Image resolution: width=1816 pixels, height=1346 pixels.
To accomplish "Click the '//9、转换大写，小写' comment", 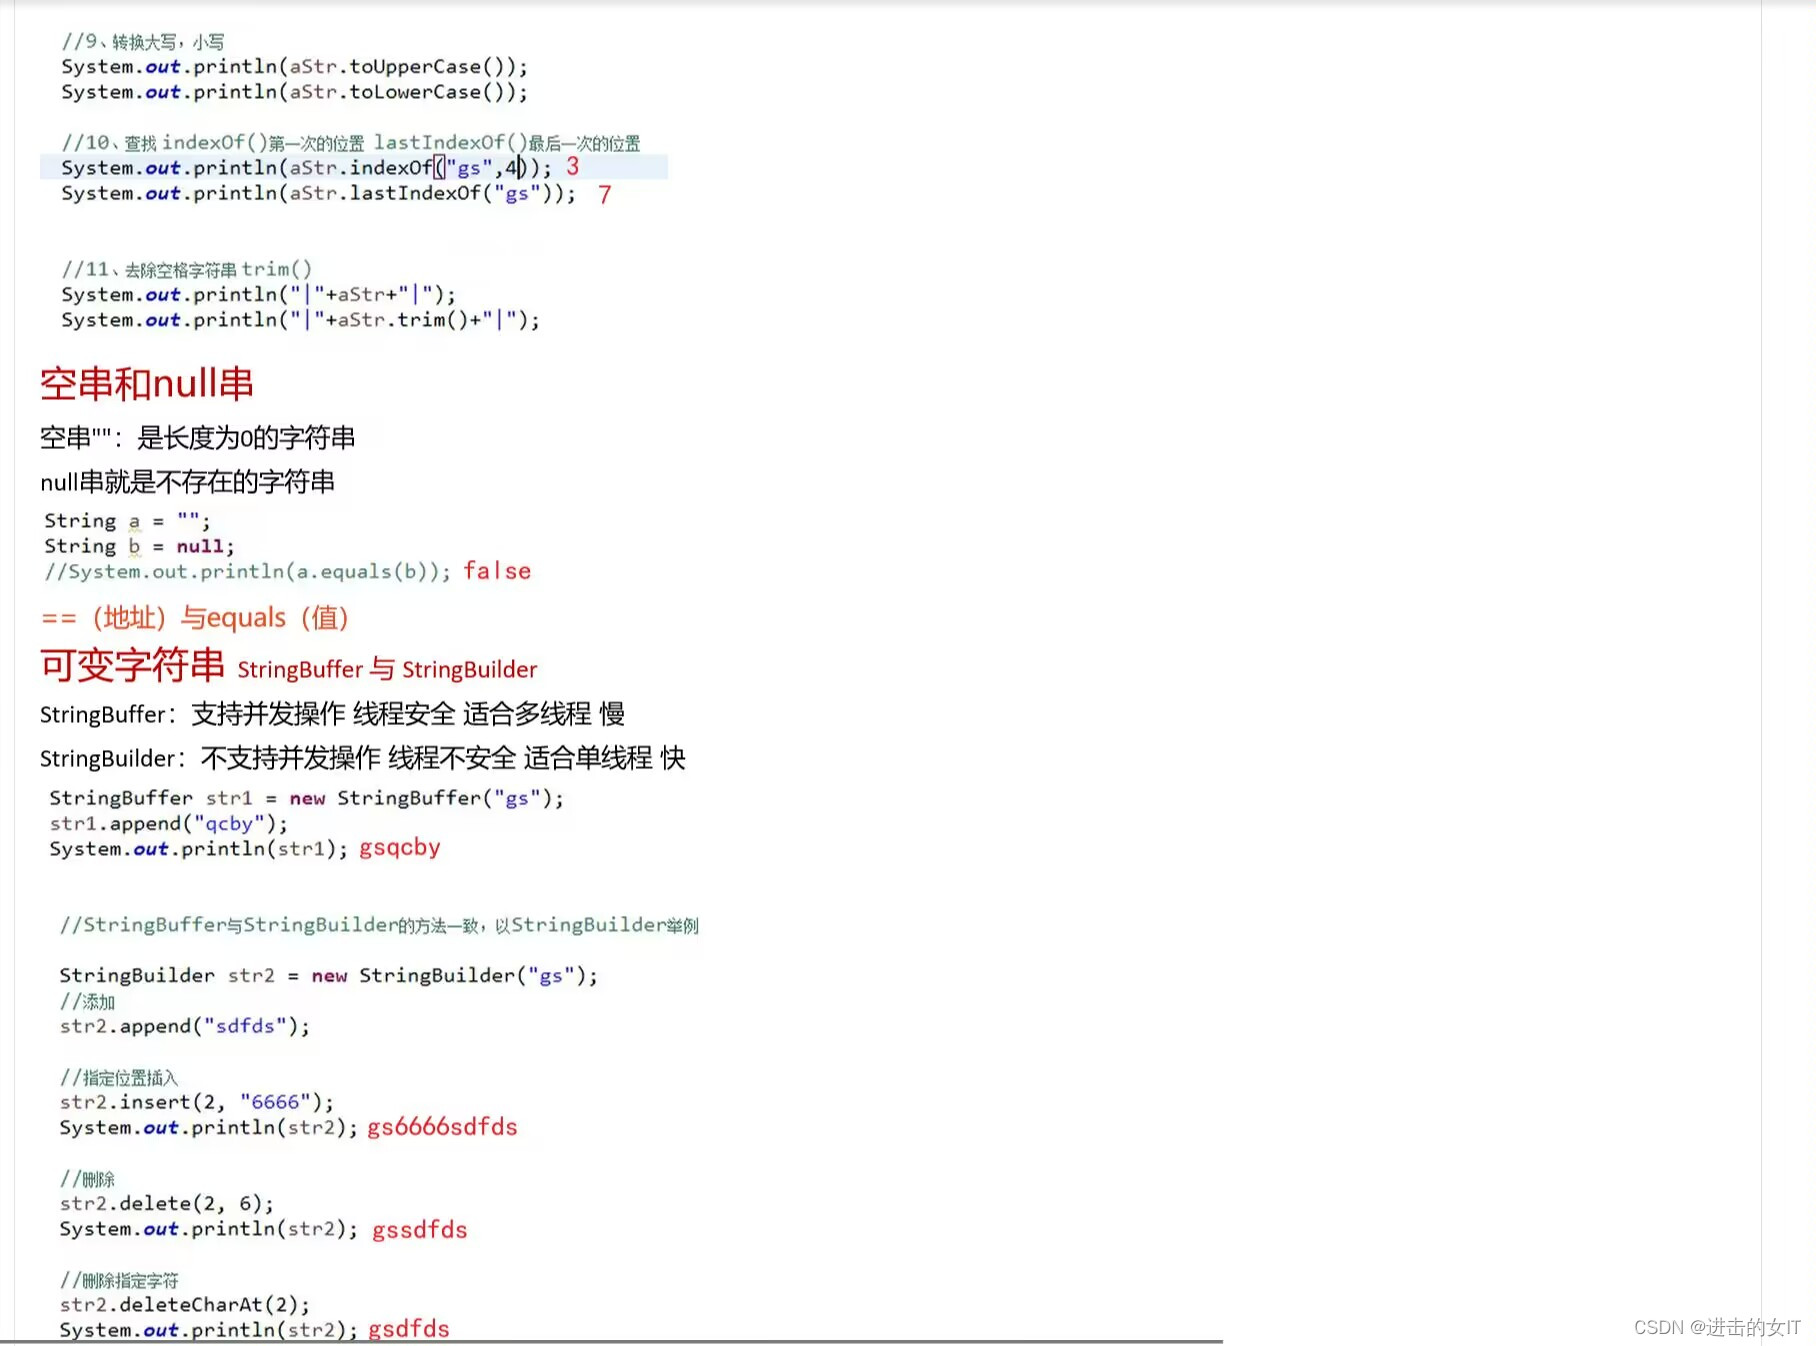I will point(143,42).
